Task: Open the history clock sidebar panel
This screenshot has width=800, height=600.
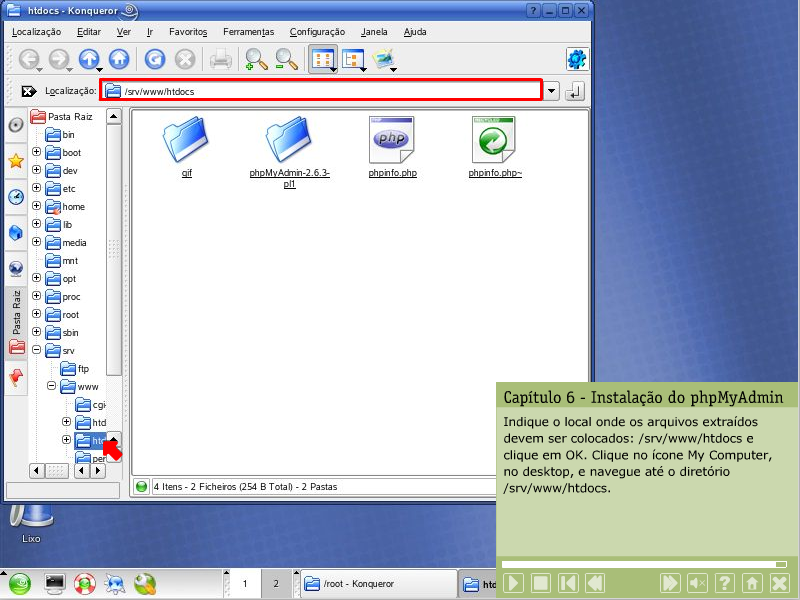Action: (16, 197)
